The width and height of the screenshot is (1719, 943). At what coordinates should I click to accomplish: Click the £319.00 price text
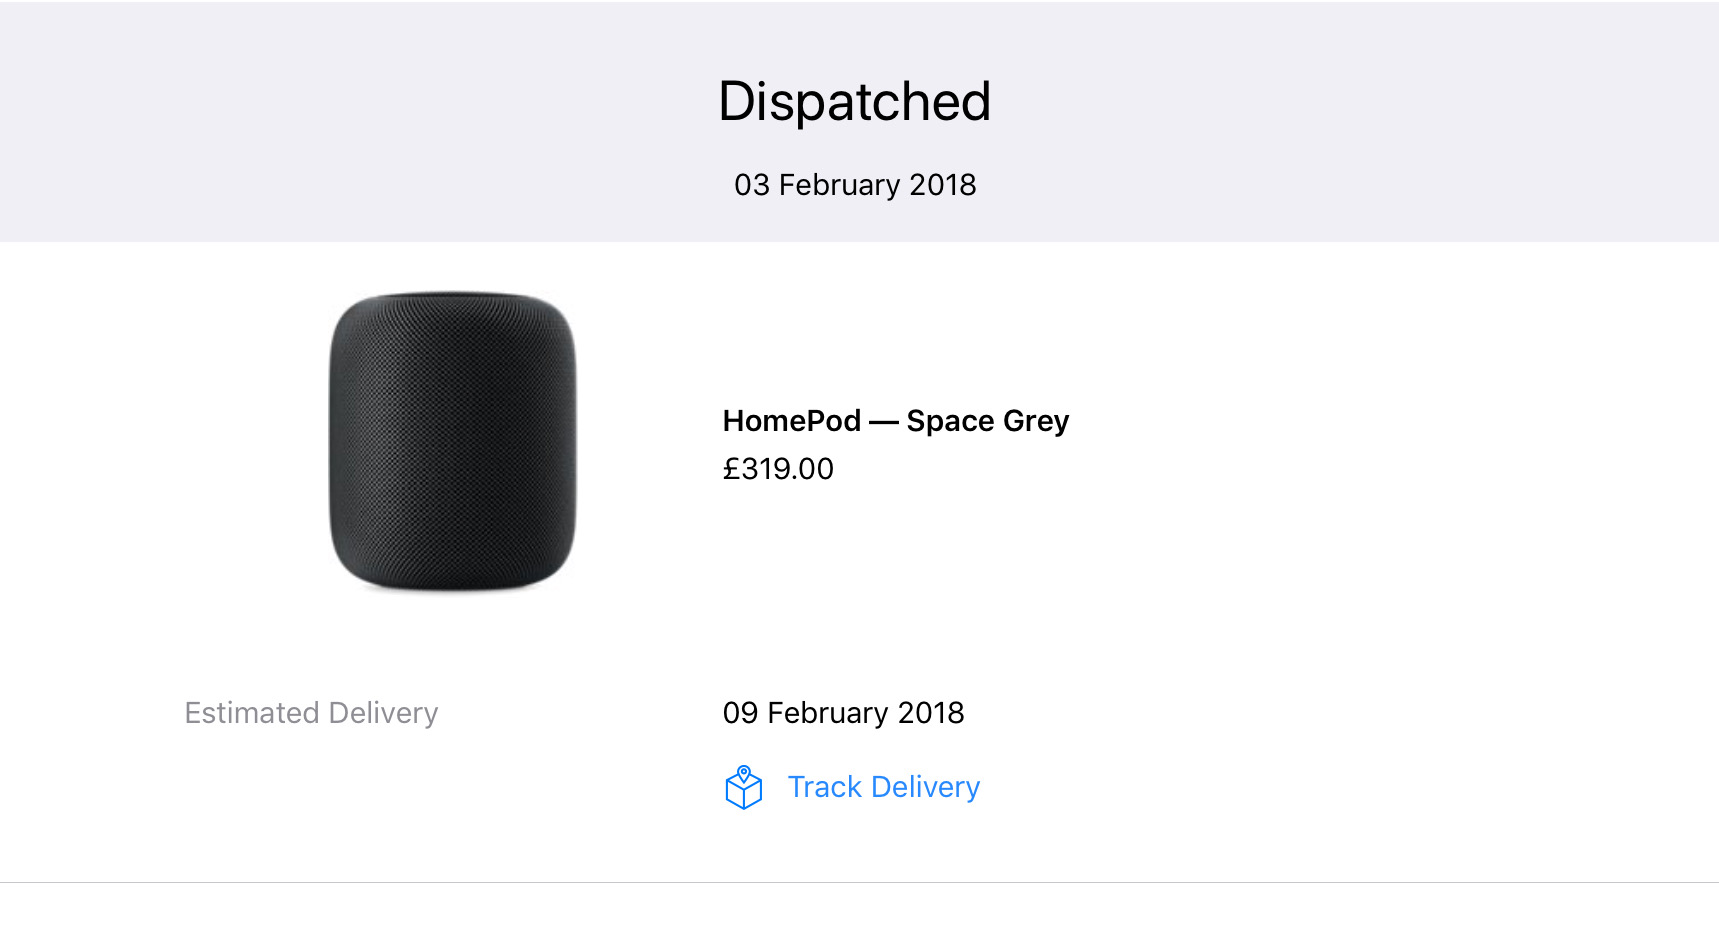778,469
